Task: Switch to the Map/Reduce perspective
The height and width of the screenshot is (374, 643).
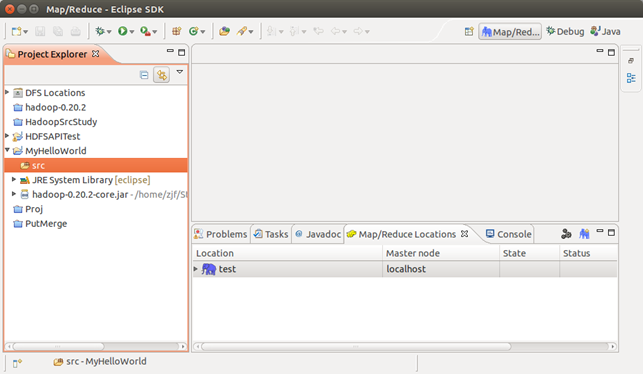Action: [x=510, y=32]
